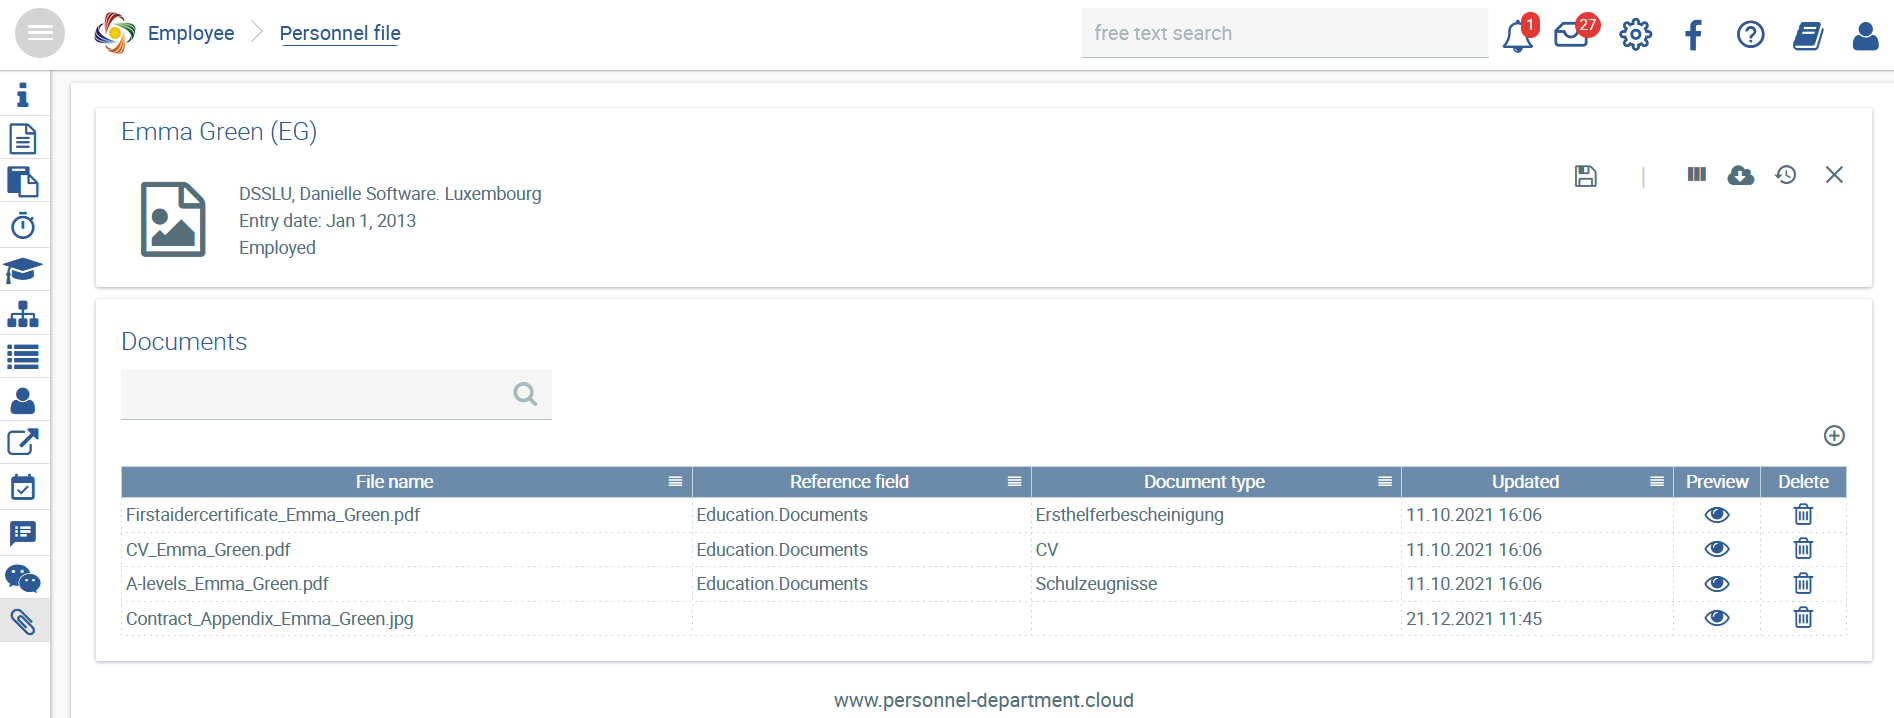Open the person sidebar icon
Screen dimensions: 1894x718
point(23,401)
